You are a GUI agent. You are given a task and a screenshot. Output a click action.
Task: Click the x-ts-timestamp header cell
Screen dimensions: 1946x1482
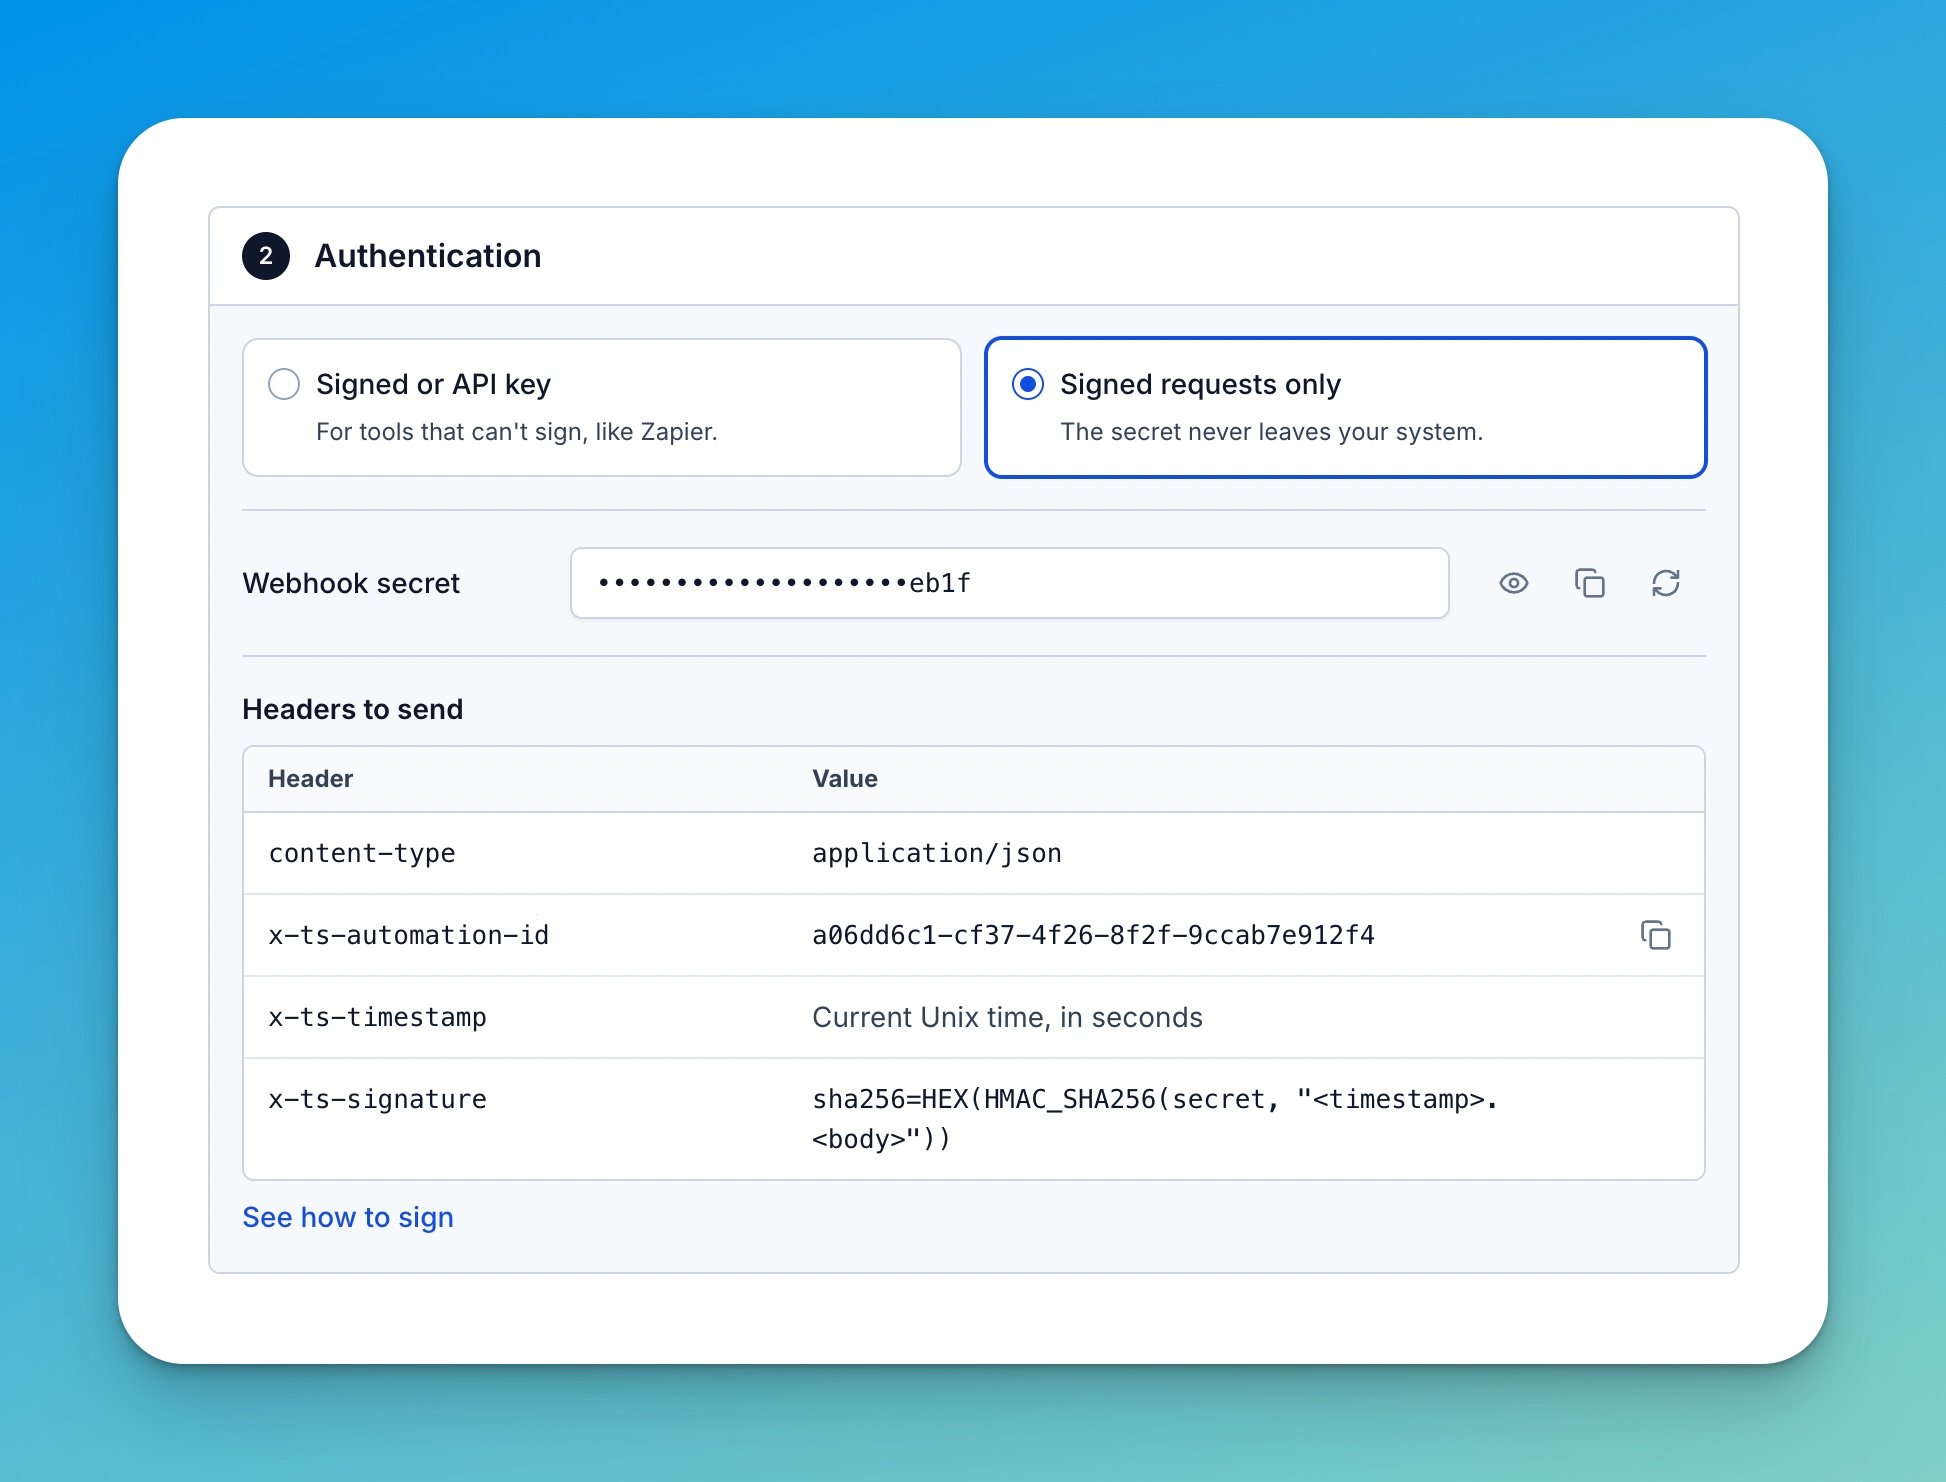point(377,1017)
